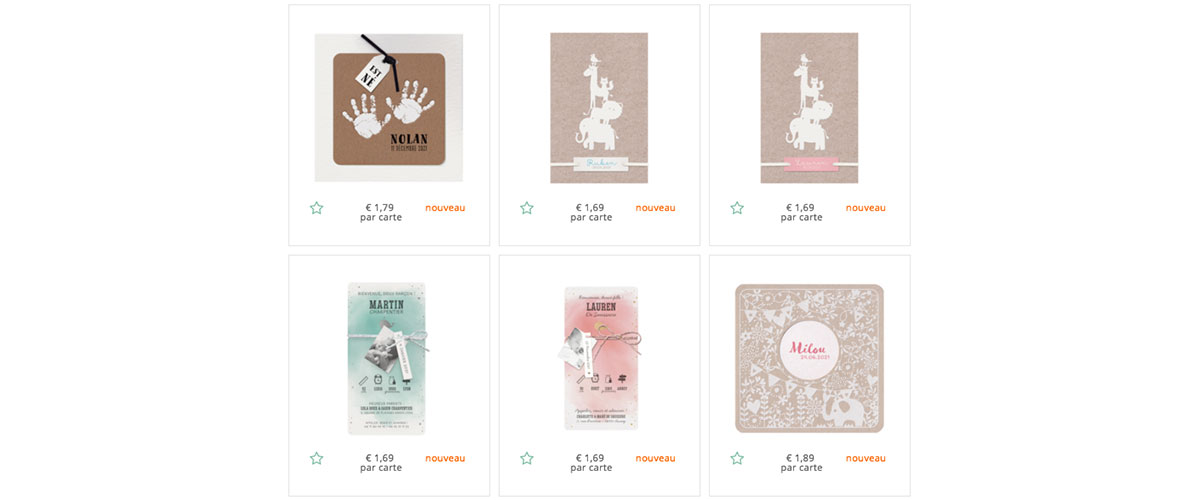The height and width of the screenshot is (500, 1200).
Task: Click nouveau label under pink-banner animal card
Action: (866, 208)
